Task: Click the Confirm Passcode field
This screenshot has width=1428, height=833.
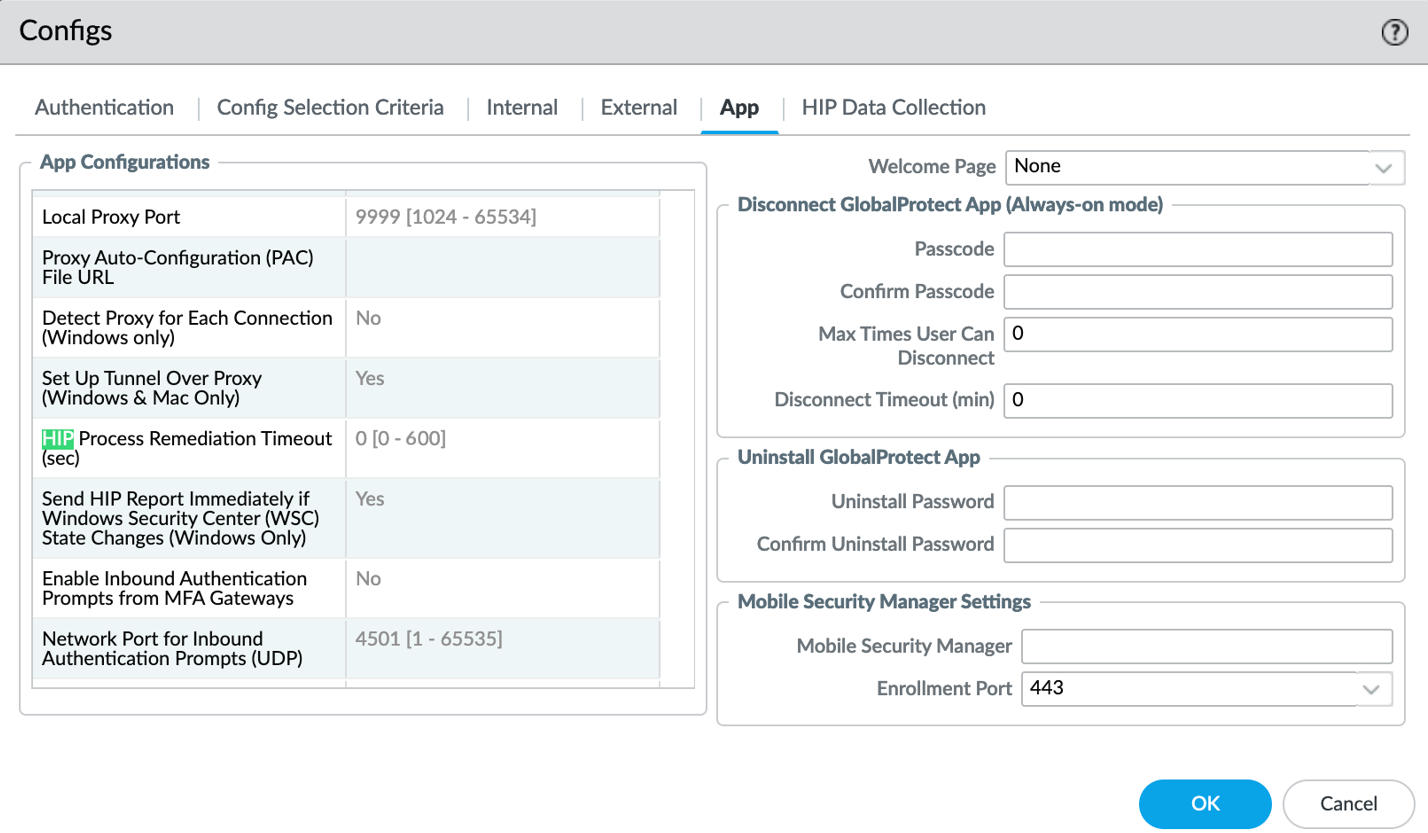Action: click(x=1197, y=292)
